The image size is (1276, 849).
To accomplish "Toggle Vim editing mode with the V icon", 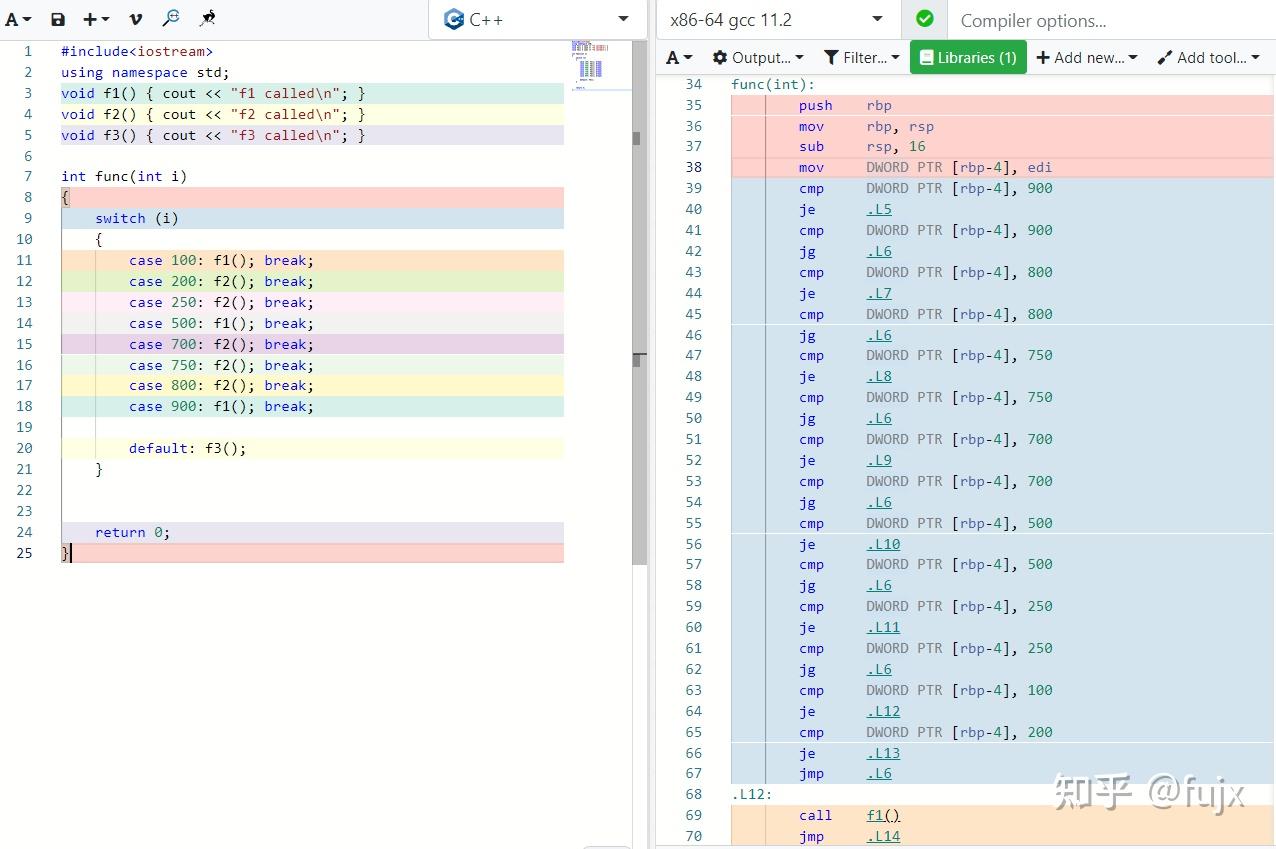I will pyautogui.click(x=135, y=18).
